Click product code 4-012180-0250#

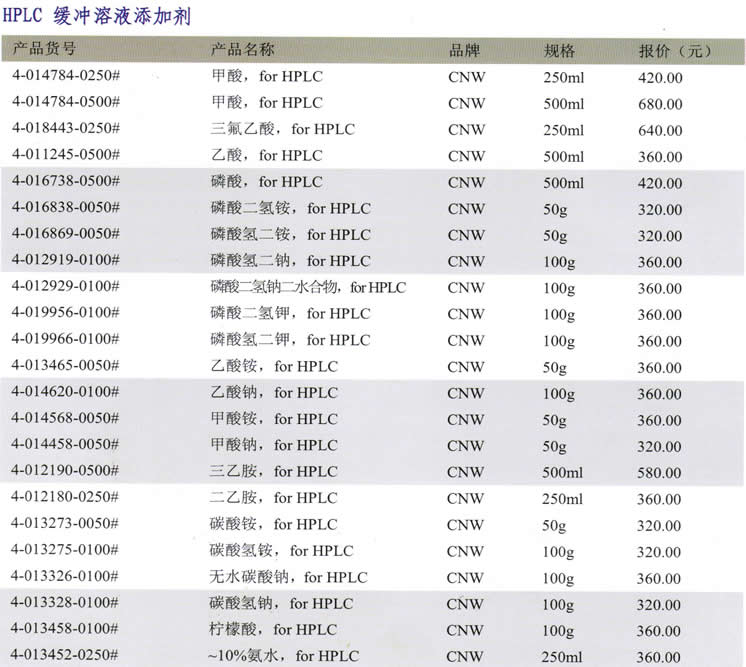coord(66,498)
